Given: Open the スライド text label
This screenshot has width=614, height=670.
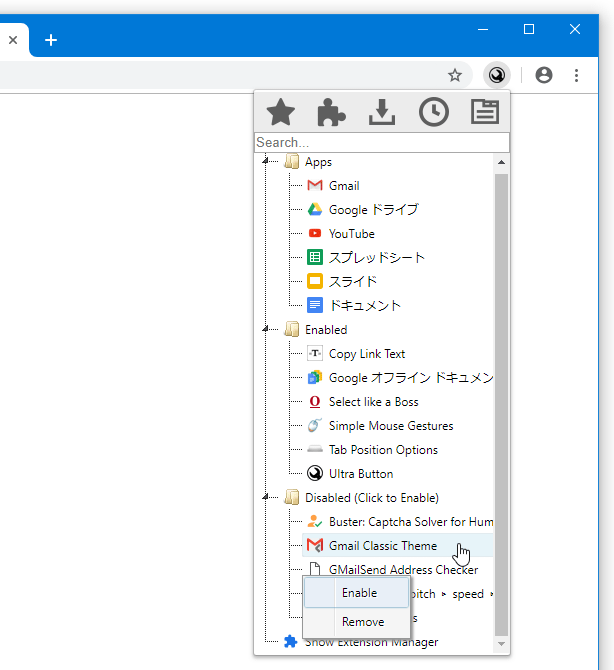Looking at the screenshot, I should tap(353, 282).
